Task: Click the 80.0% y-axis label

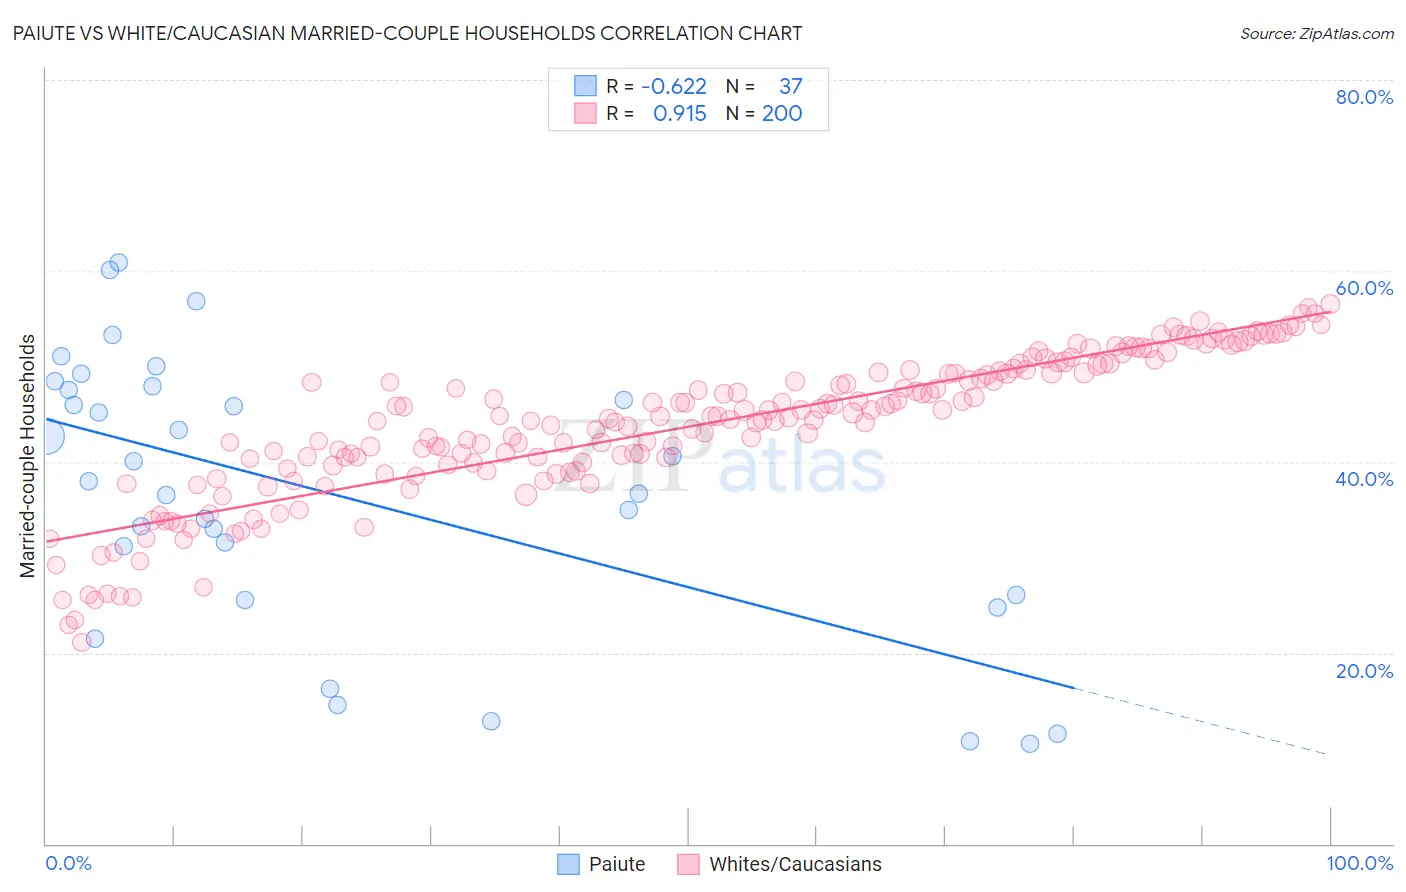Action: (x=1364, y=97)
